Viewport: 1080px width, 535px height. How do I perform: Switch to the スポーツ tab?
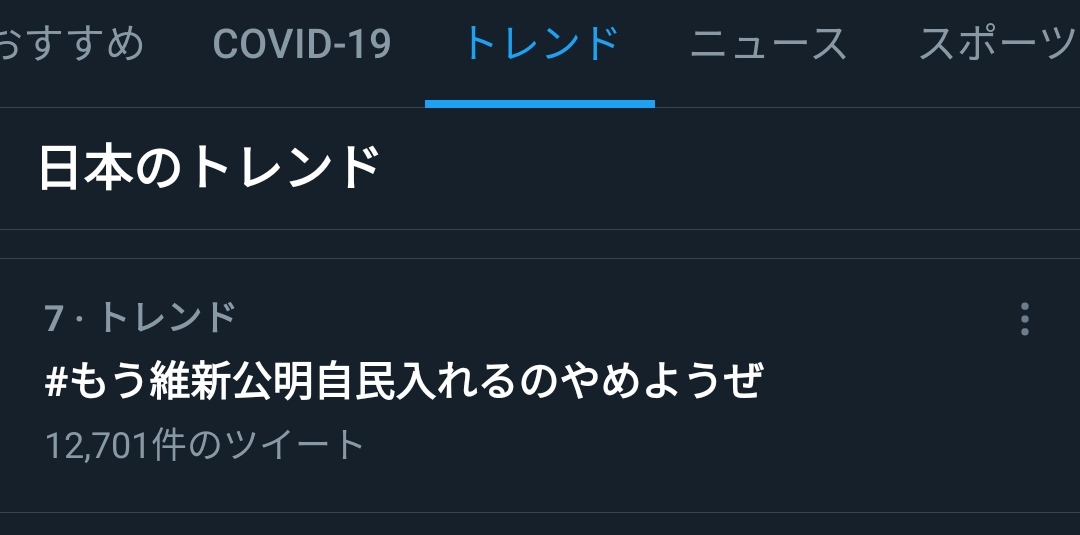(x=999, y=43)
